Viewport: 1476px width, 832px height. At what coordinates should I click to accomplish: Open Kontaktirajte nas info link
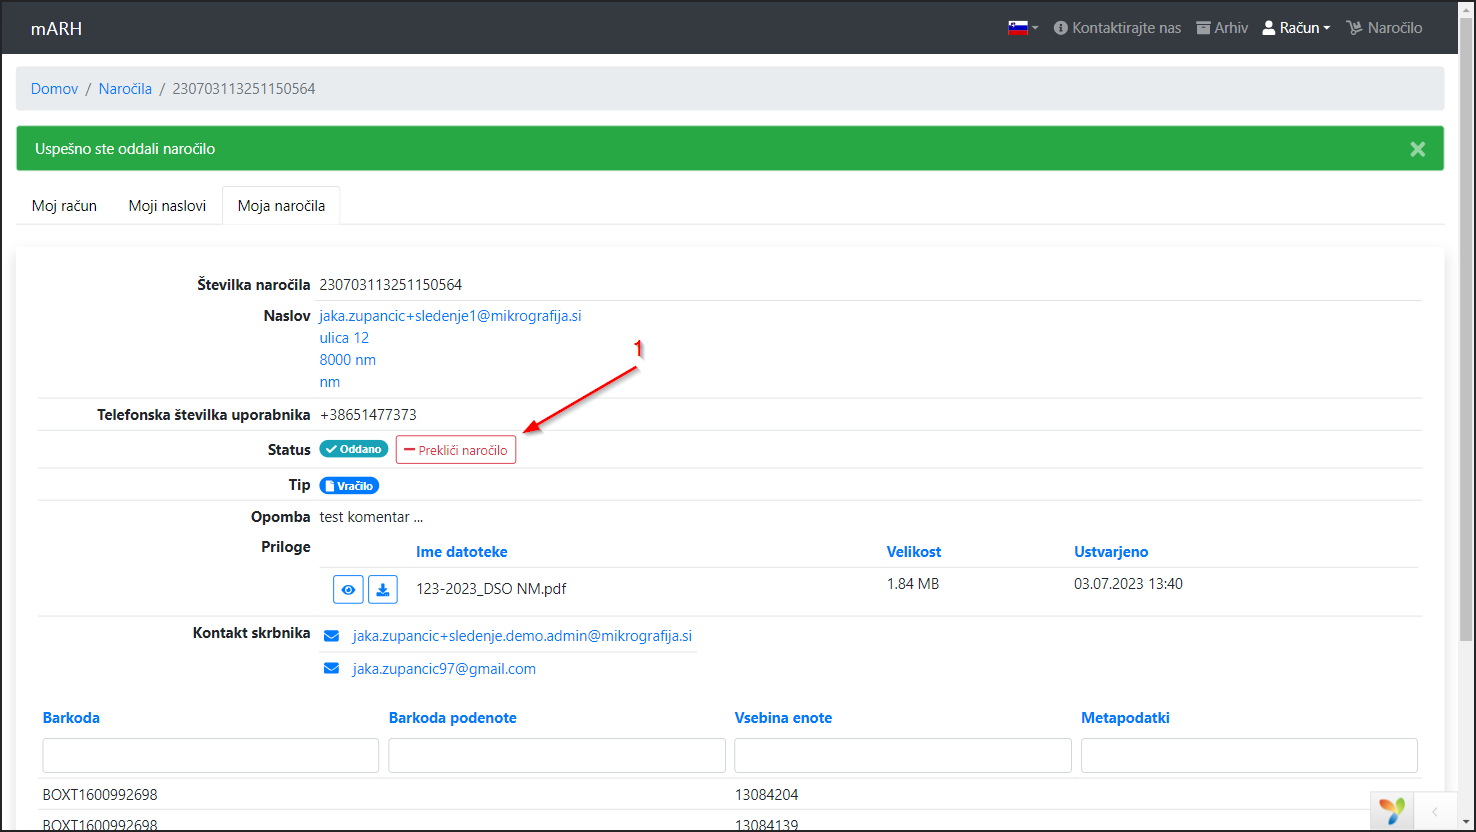click(x=1117, y=28)
